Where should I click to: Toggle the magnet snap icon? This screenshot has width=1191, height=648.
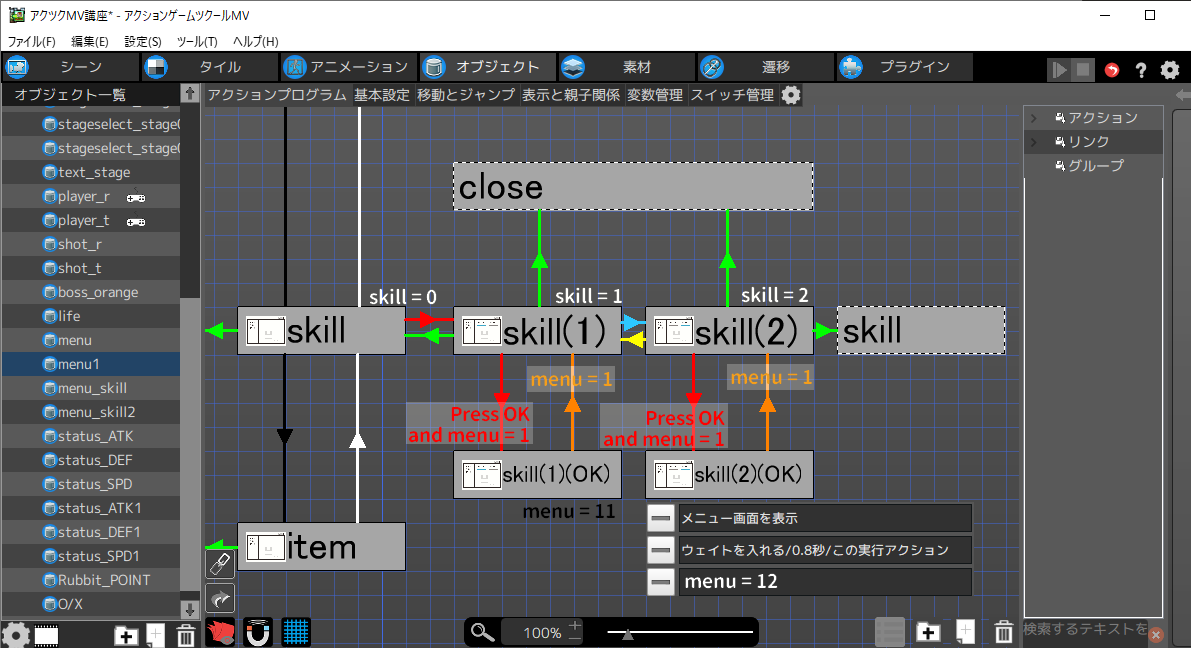258,632
